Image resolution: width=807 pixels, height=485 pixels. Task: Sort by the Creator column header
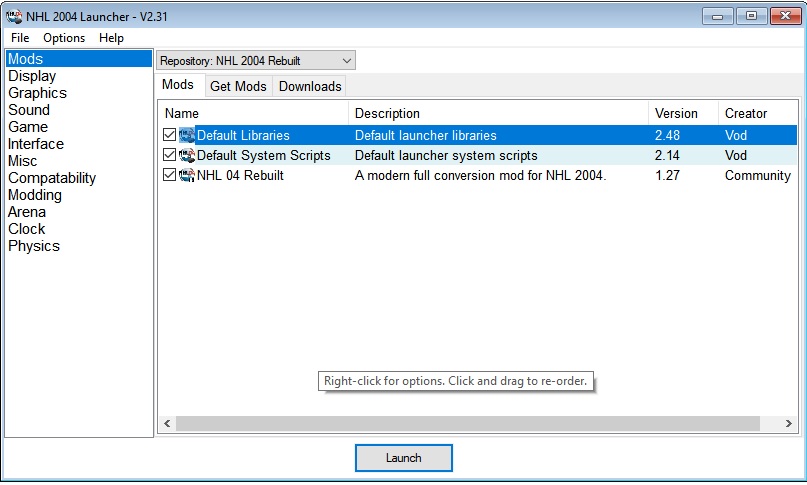click(x=758, y=113)
